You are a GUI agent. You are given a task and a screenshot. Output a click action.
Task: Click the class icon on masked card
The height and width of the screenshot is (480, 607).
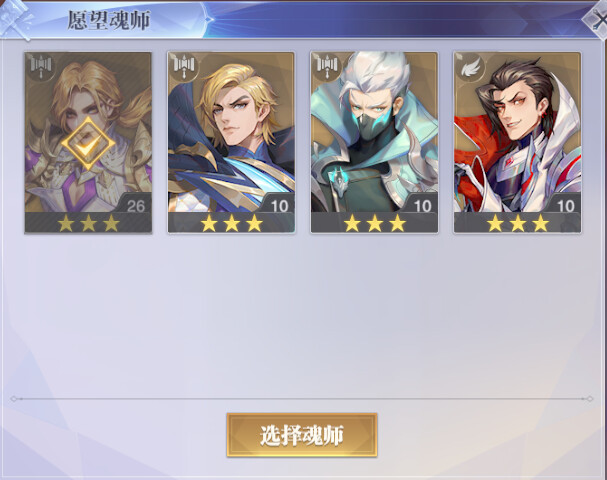328,66
